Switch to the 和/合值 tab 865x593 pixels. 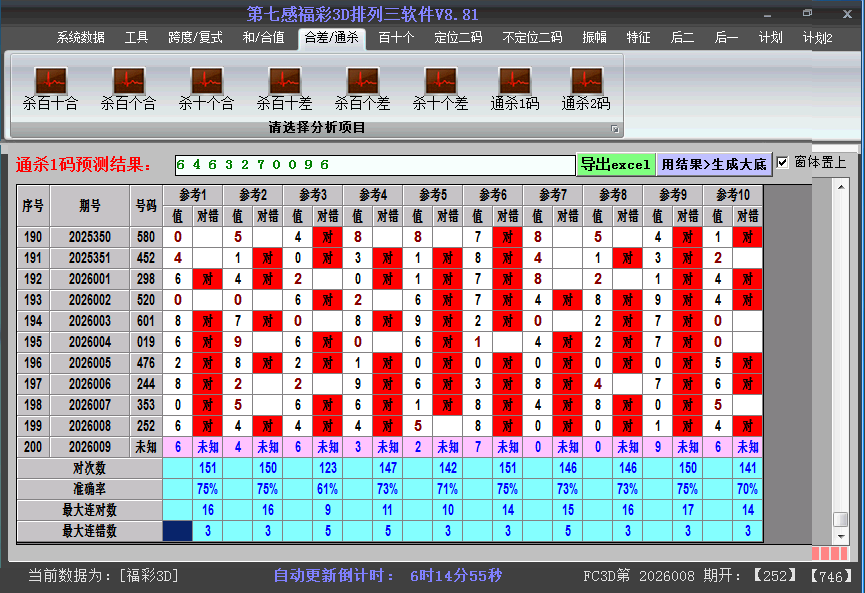[263, 38]
